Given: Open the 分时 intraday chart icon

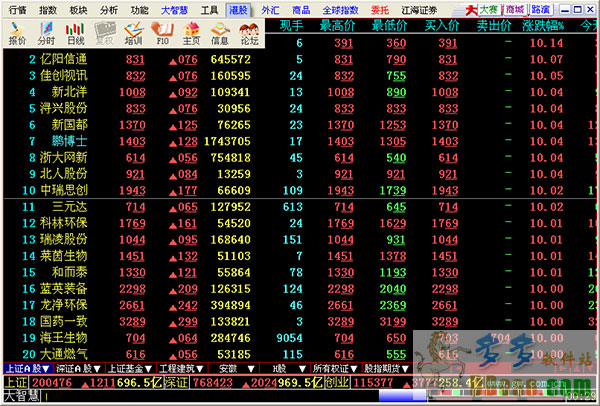Looking at the screenshot, I should [46, 34].
